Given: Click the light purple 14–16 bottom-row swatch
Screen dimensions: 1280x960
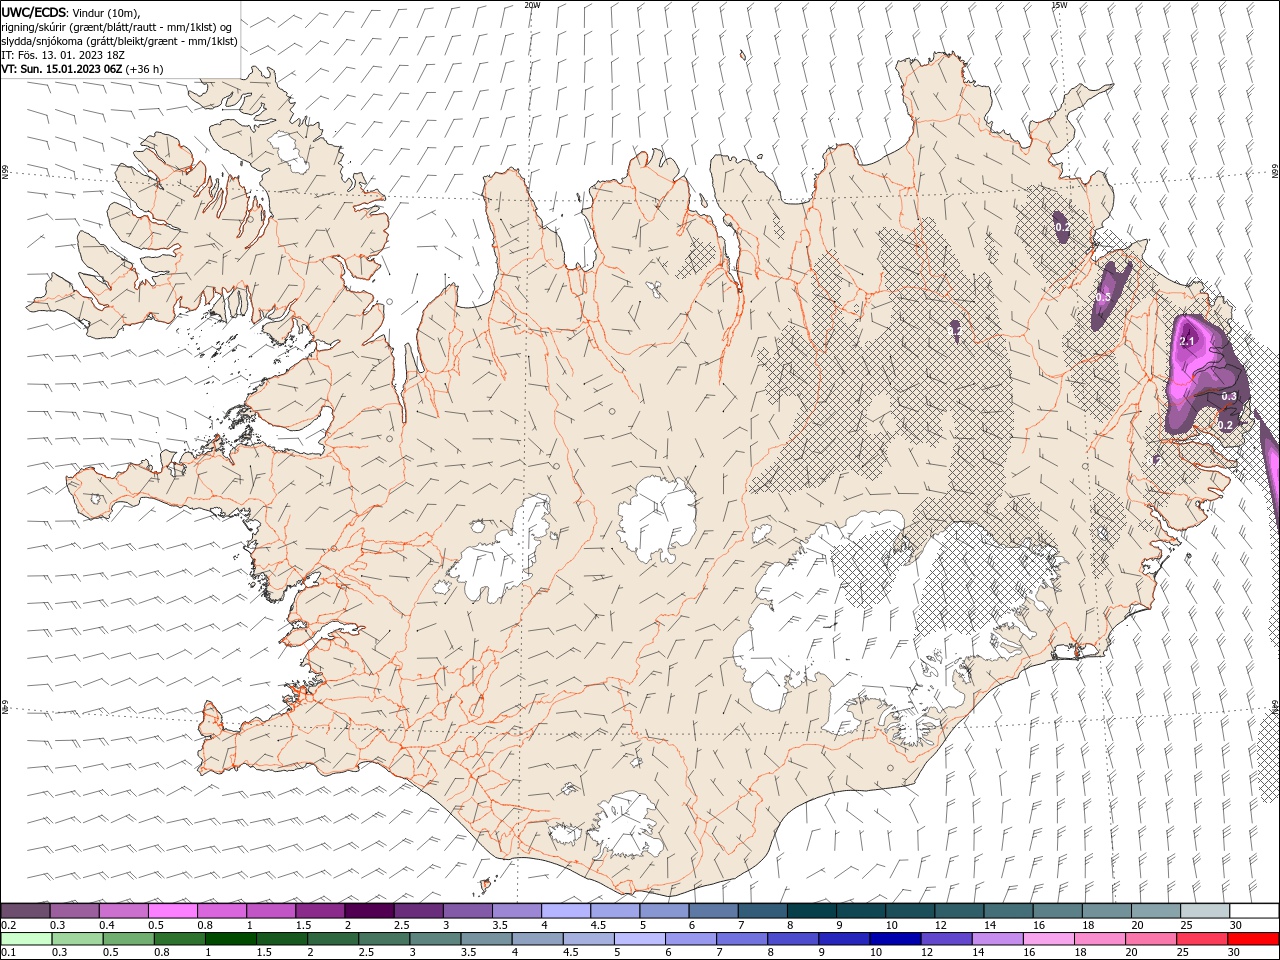Looking at the screenshot, I should (996, 939).
